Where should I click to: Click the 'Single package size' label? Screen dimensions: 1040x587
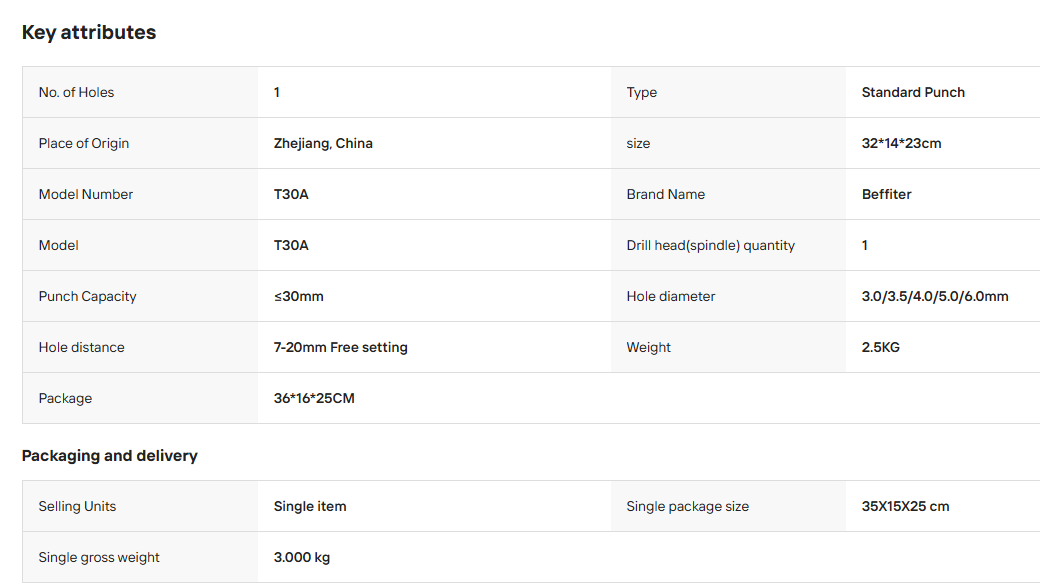pyautogui.click(x=687, y=507)
